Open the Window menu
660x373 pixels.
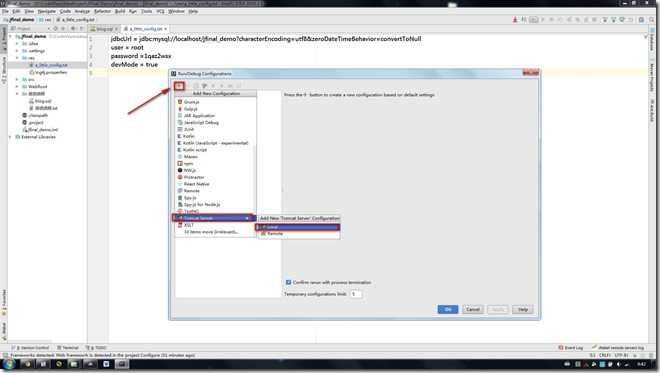pos(176,11)
